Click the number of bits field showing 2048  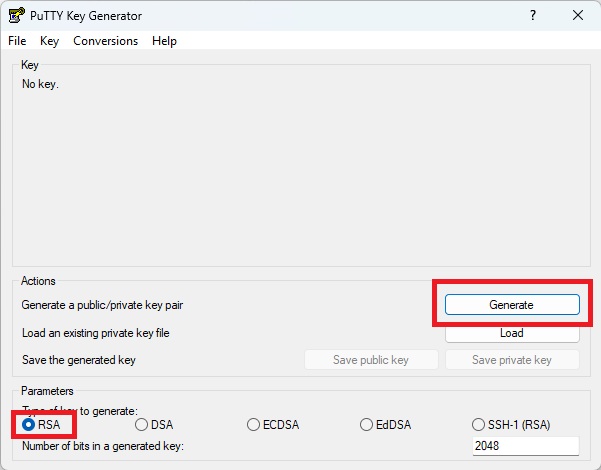point(525,446)
